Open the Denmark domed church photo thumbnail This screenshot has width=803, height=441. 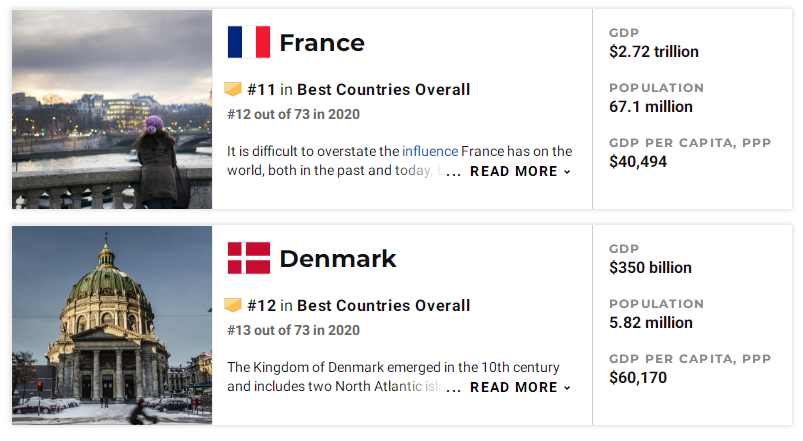[112, 325]
